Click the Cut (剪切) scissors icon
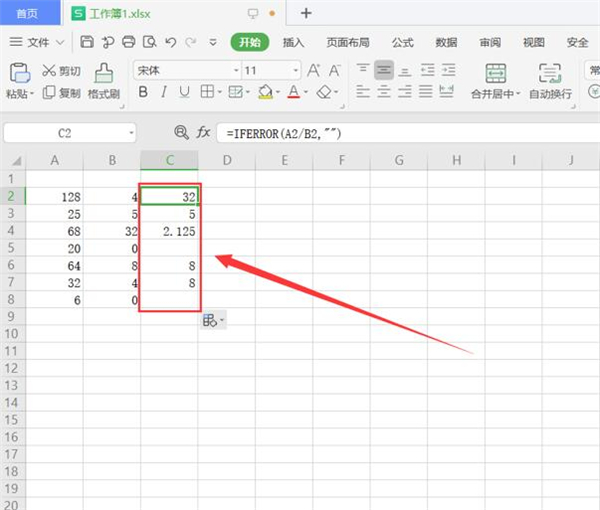This screenshot has width=600, height=510. [x=50, y=71]
